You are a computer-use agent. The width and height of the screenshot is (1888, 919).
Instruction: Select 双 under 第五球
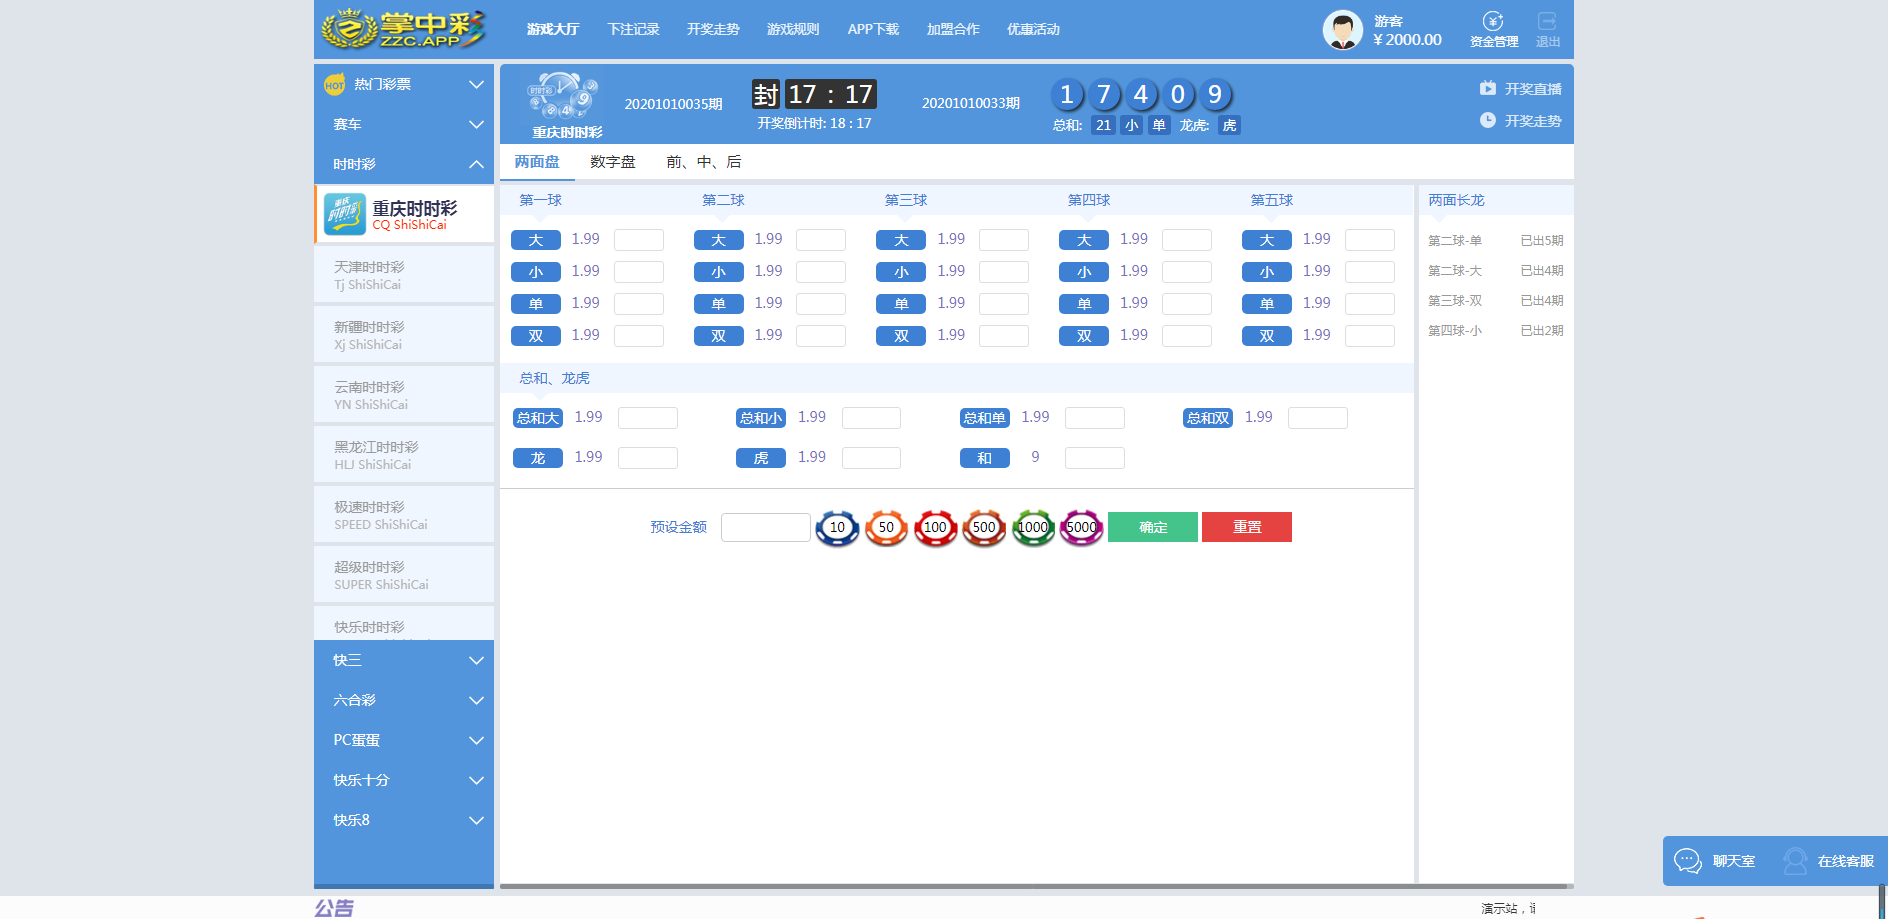1267,336
